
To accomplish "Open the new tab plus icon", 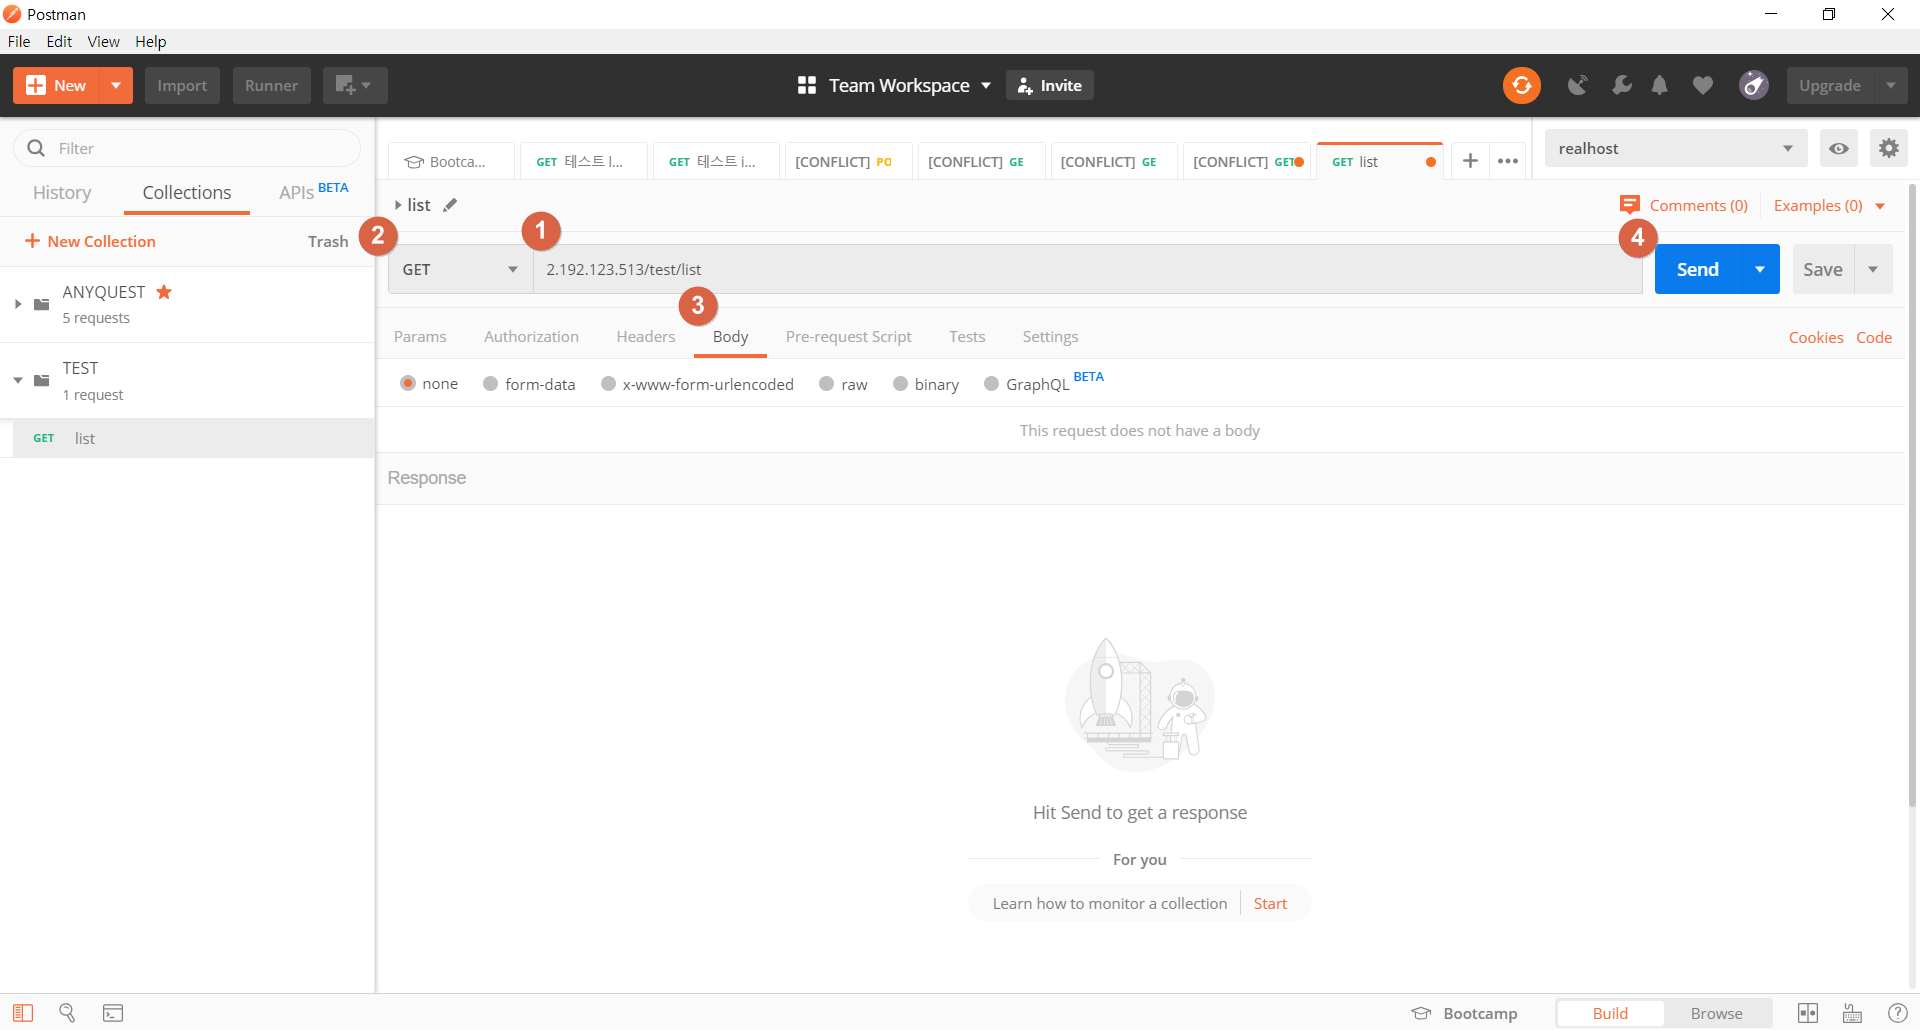I will (x=1470, y=161).
